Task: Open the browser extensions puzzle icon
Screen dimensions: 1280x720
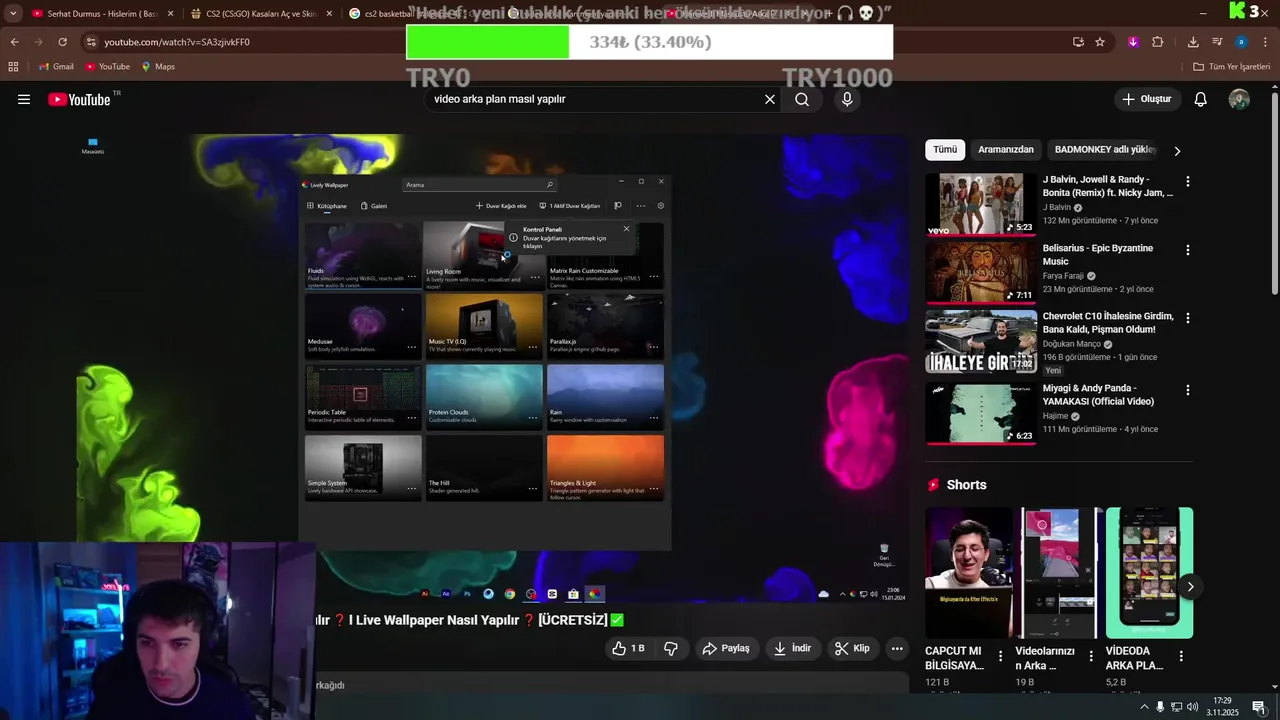Action: coord(1158,42)
